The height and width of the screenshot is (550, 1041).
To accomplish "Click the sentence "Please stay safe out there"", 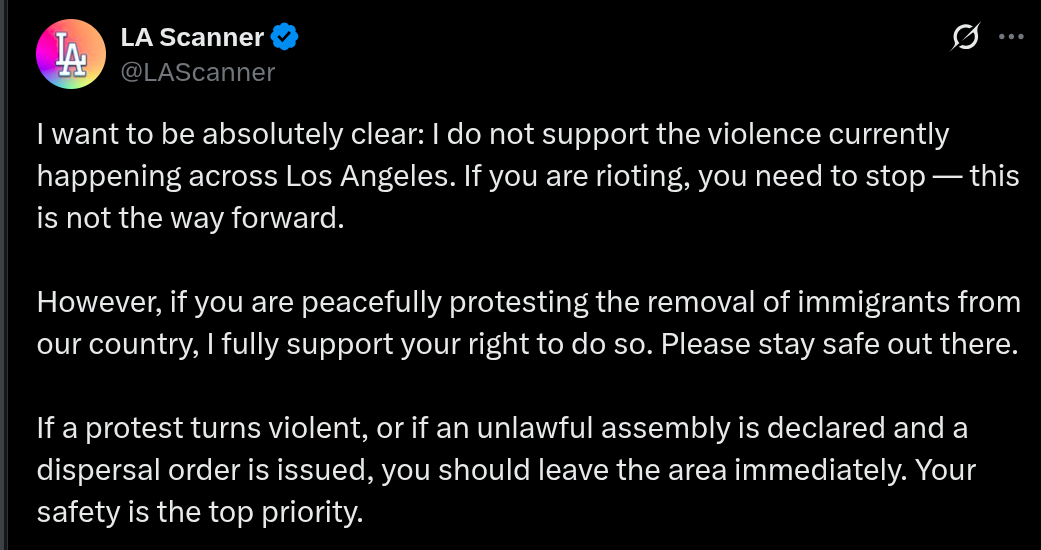I will [839, 344].
